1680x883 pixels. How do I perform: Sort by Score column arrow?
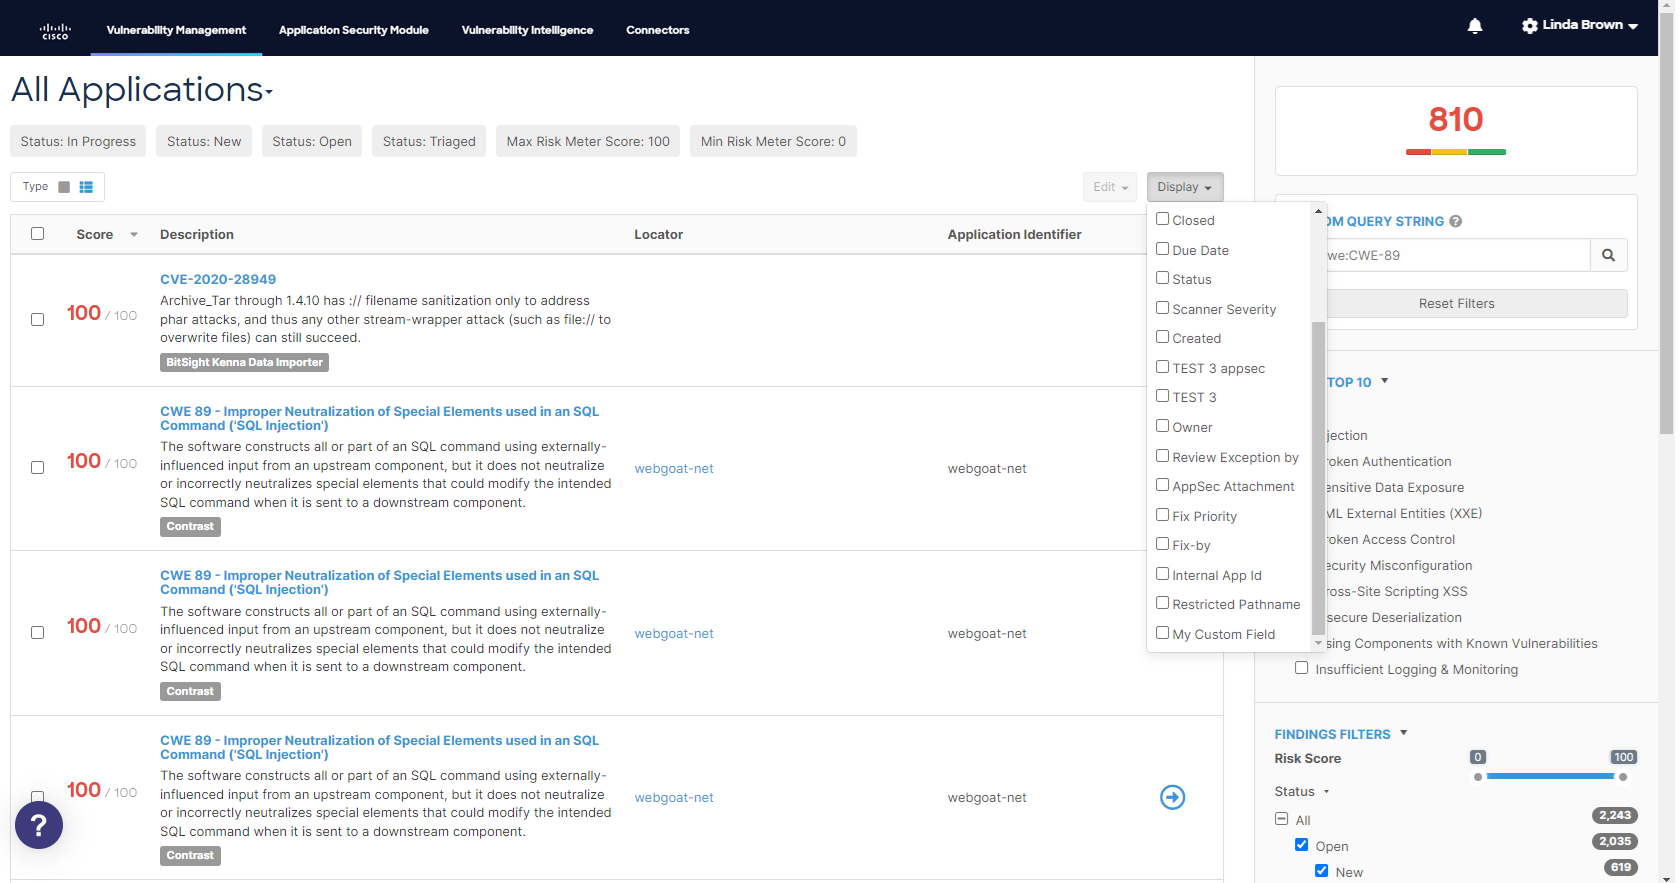click(x=134, y=235)
